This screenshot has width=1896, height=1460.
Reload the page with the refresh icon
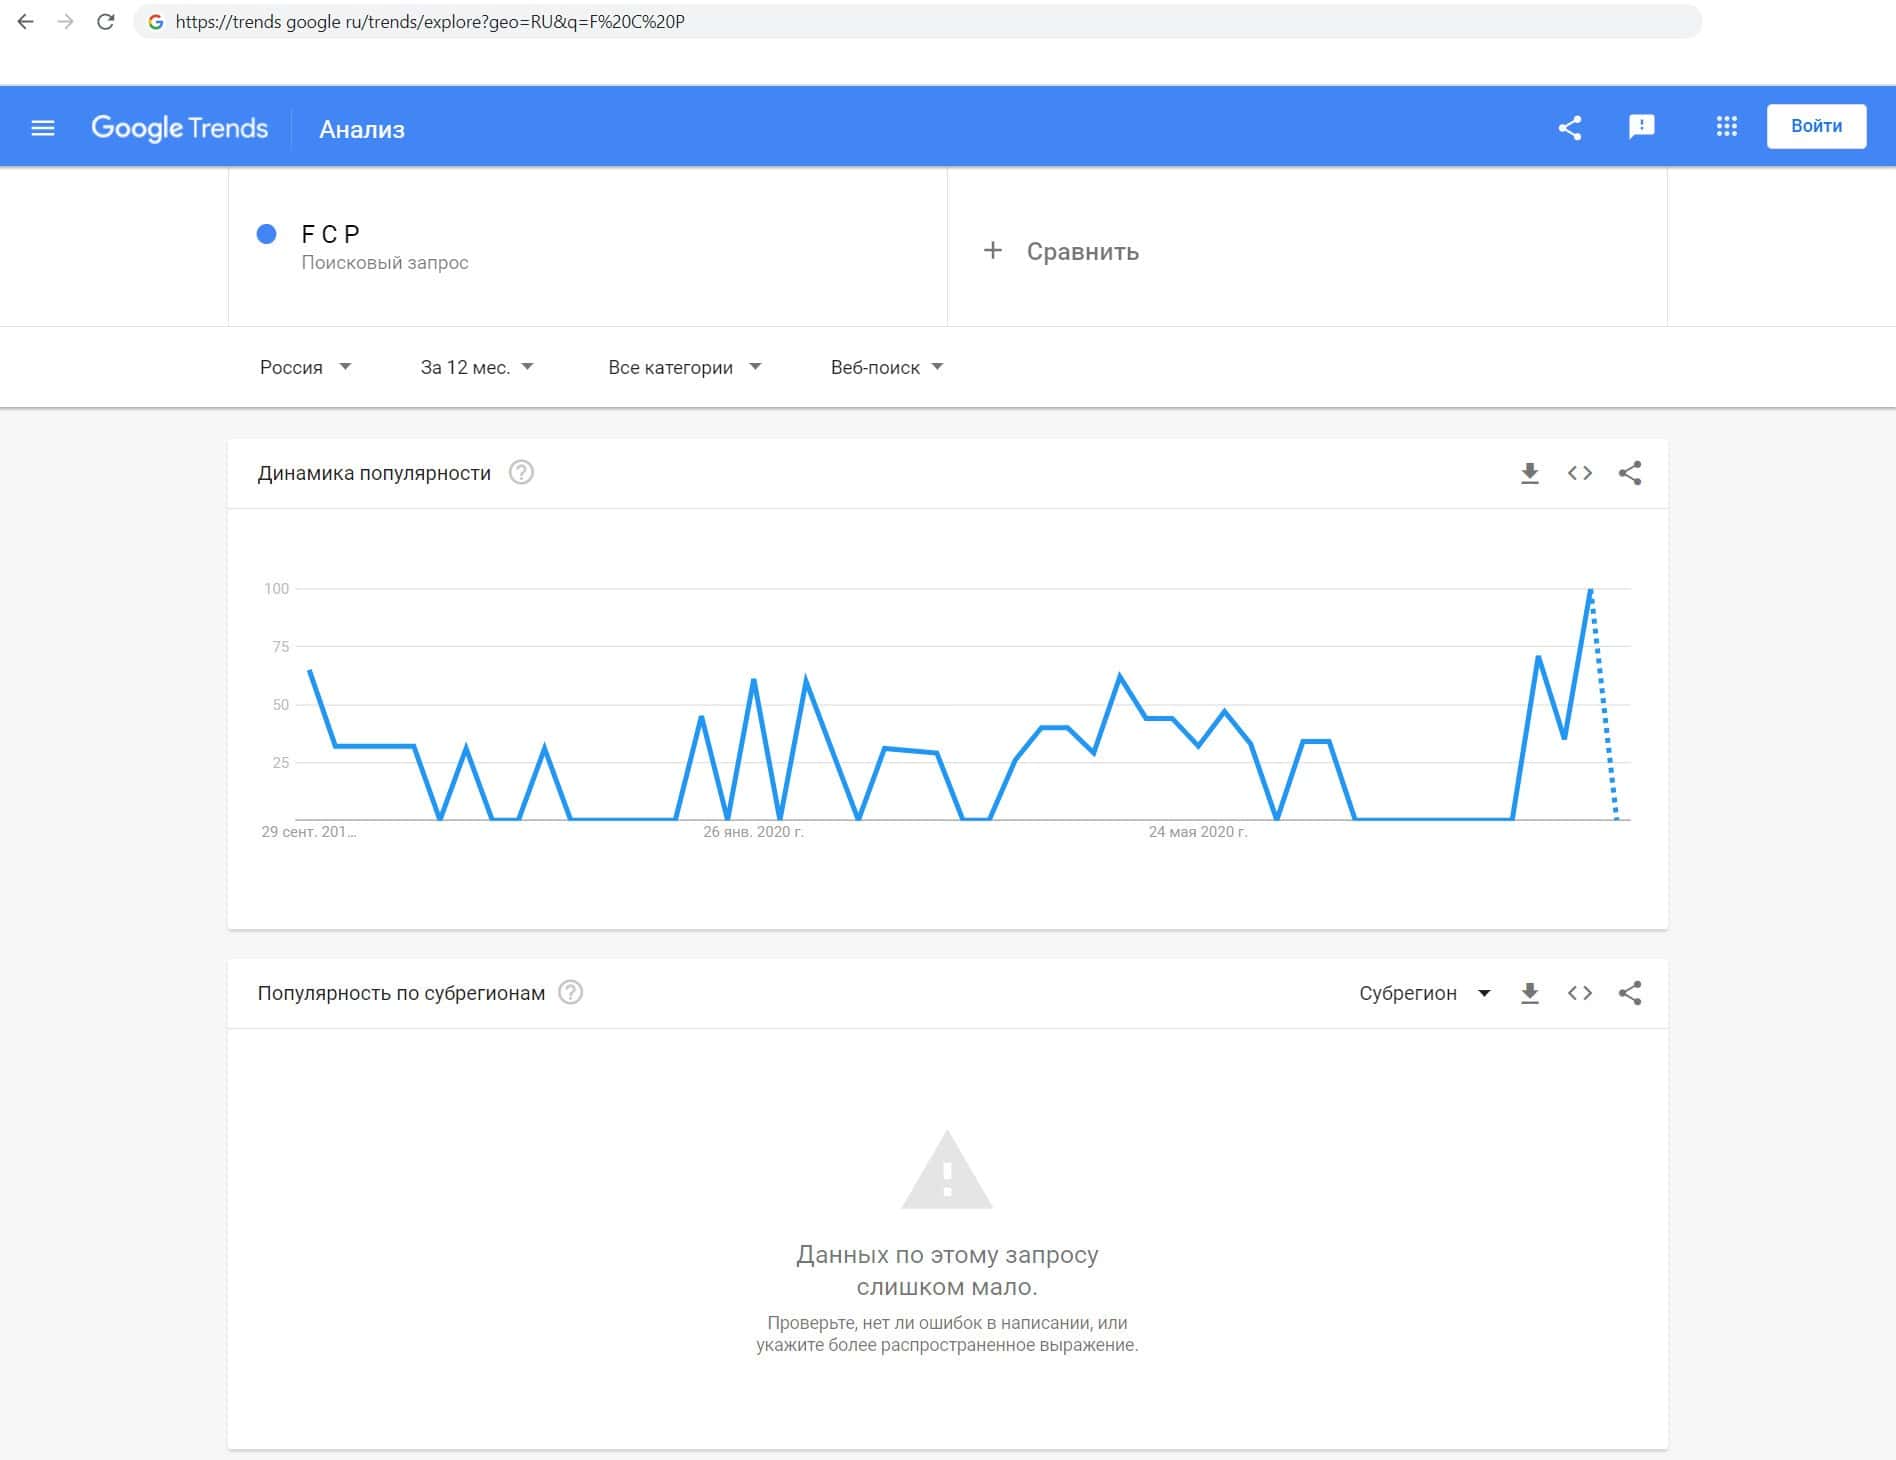106,21
